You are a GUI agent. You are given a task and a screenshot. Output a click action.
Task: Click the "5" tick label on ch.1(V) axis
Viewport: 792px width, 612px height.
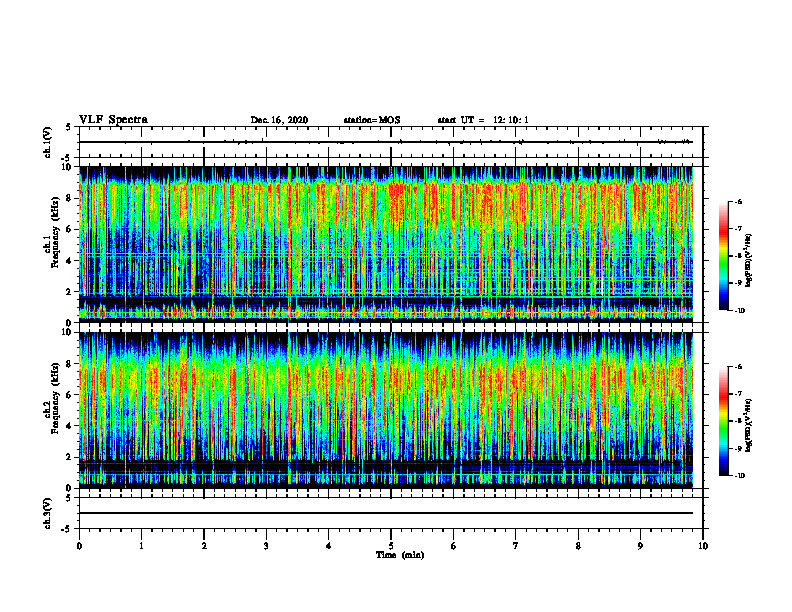point(70,128)
